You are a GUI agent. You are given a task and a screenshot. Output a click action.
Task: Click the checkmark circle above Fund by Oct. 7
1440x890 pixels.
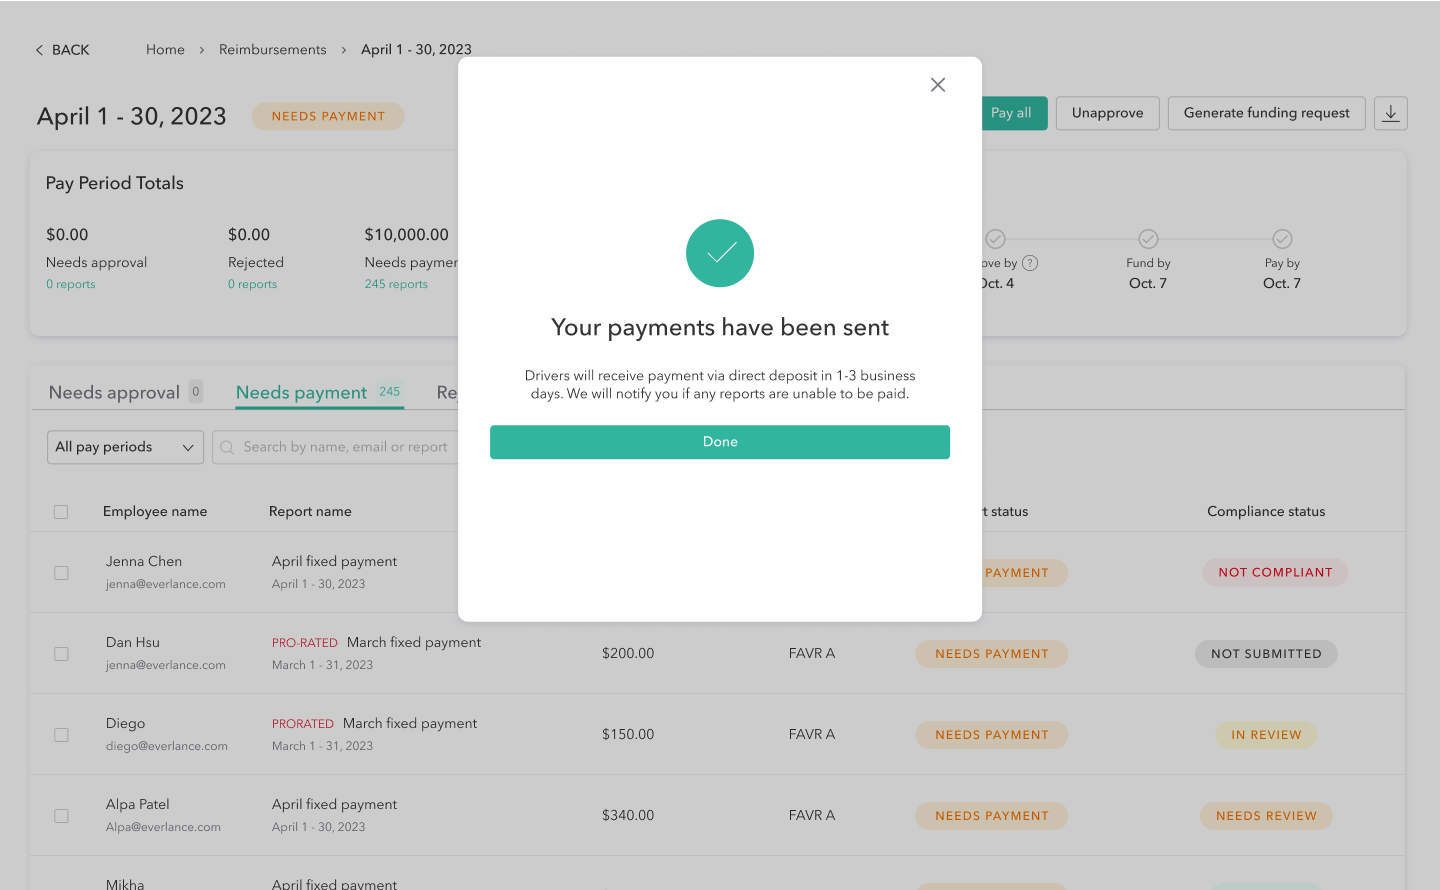coord(1147,239)
